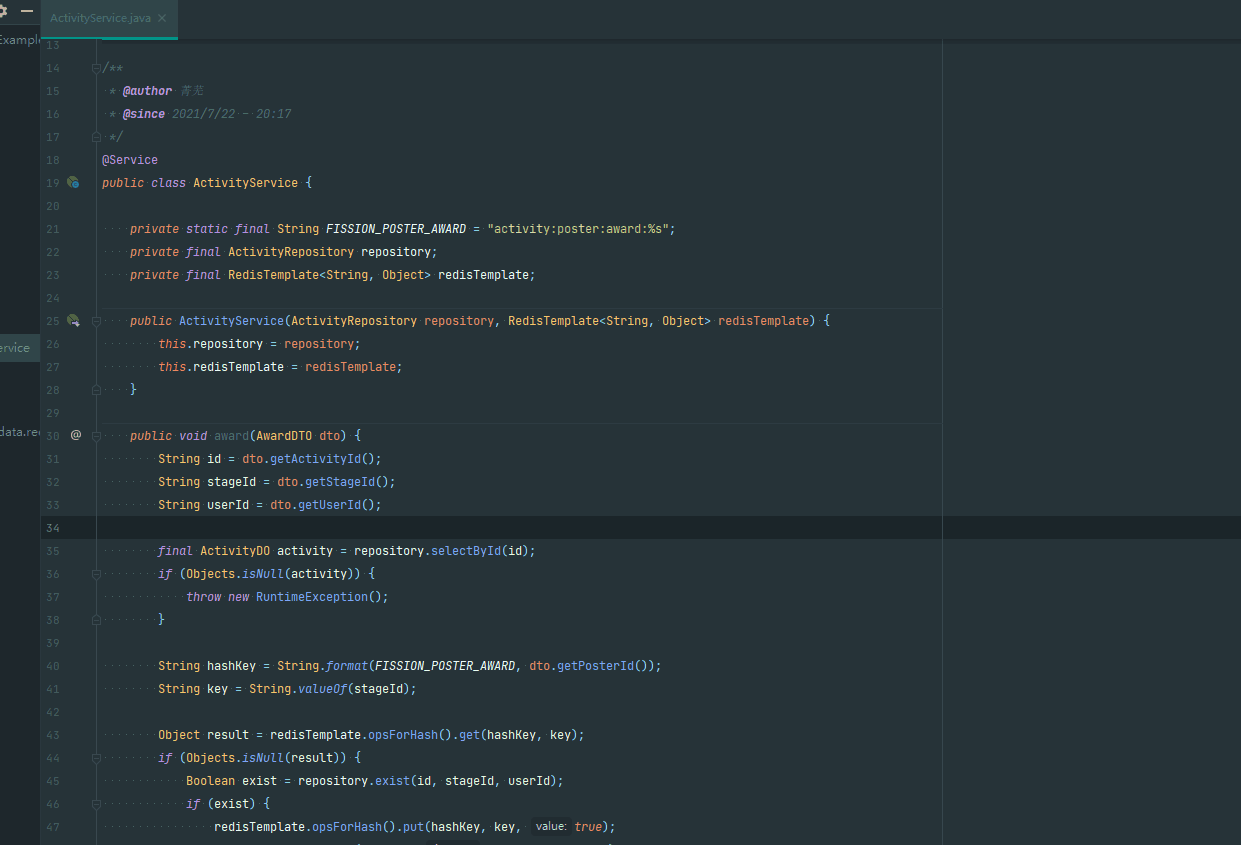Click the @author tag in the Javadoc
The width and height of the screenshot is (1241, 845).
pyautogui.click(x=148, y=91)
